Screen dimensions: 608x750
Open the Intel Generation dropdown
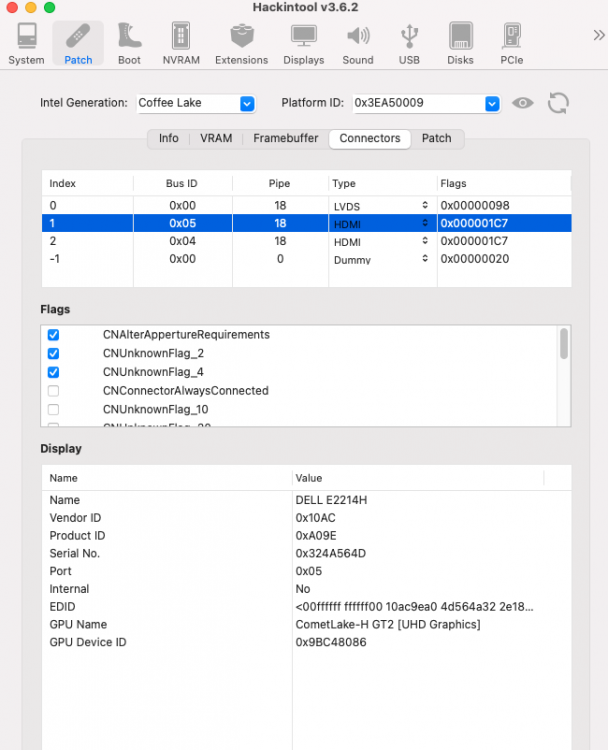(247, 103)
